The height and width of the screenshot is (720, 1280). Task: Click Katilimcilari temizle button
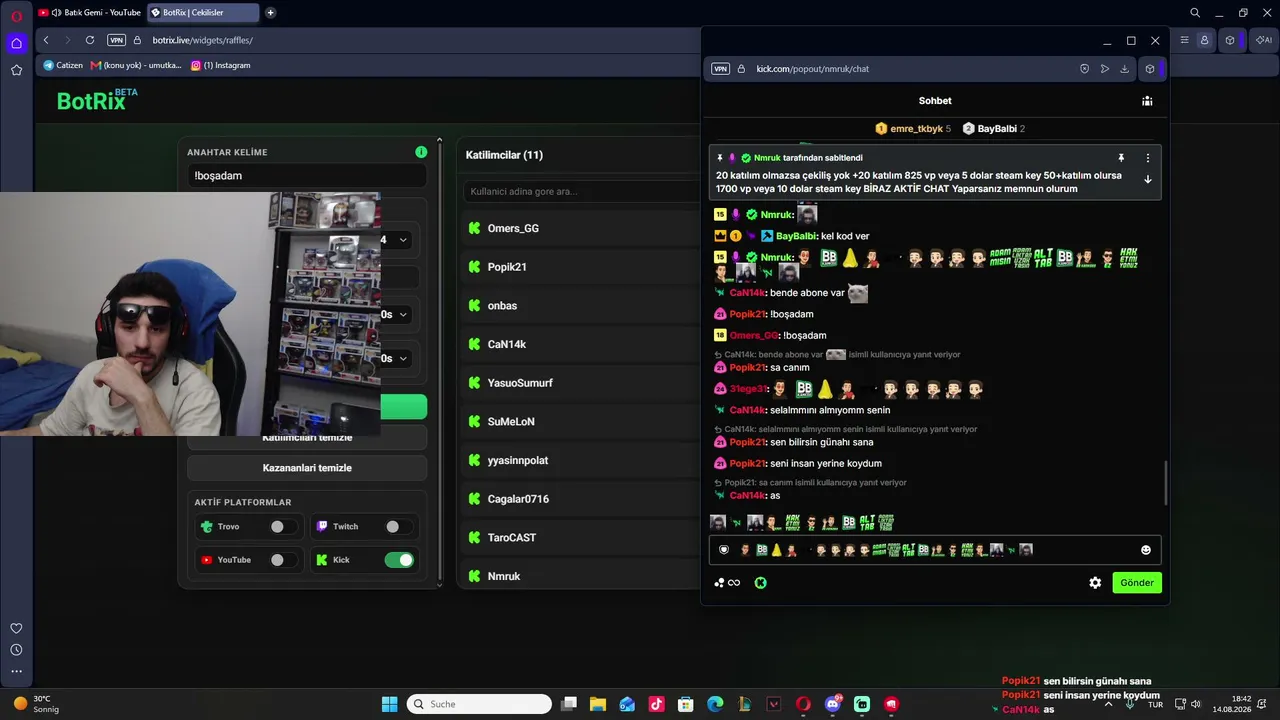307,437
